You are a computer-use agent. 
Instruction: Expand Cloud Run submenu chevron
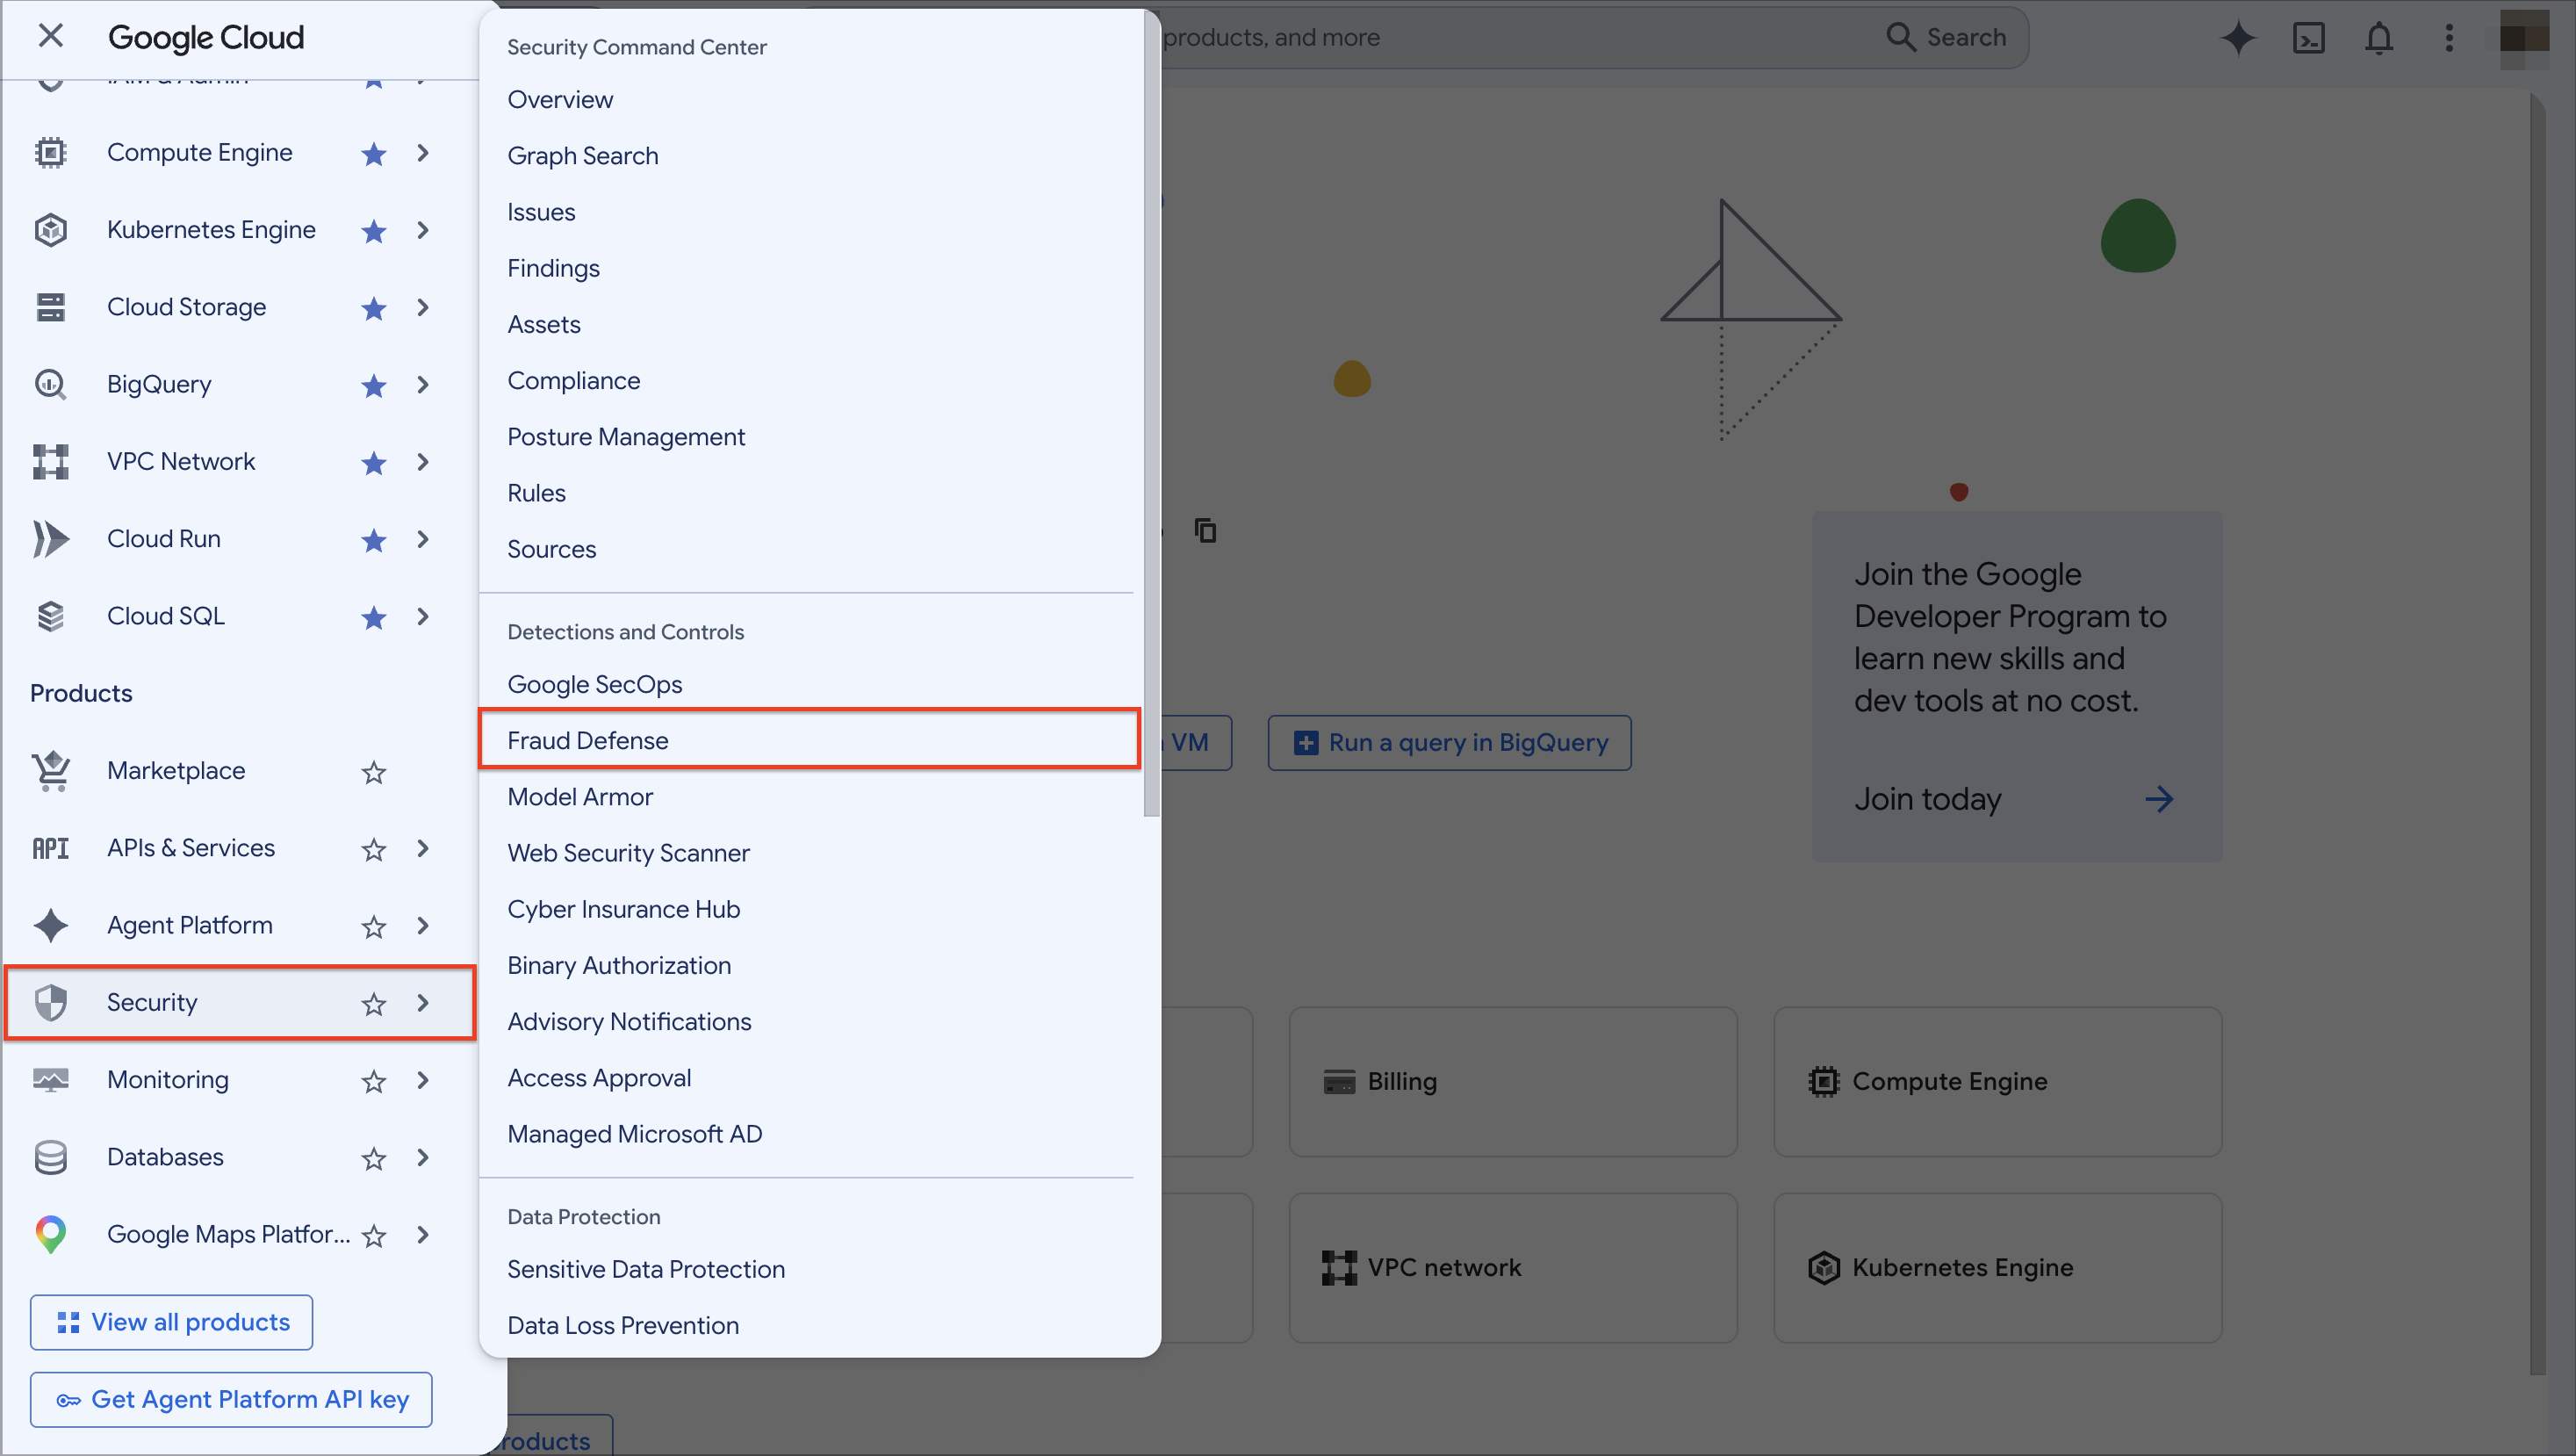tap(423, 539)
